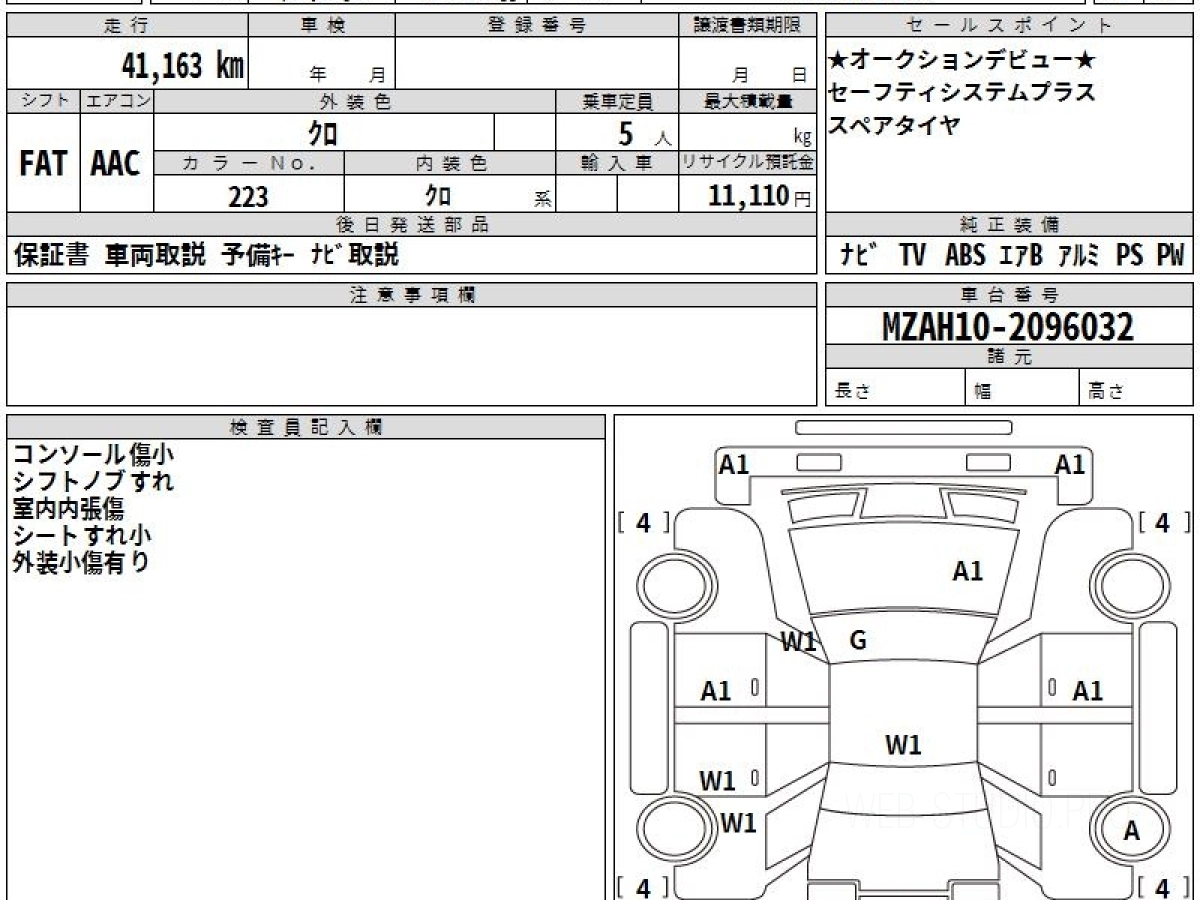Click the 輸入車 header
Screen dimensions: 1200x900
(617, 164)
